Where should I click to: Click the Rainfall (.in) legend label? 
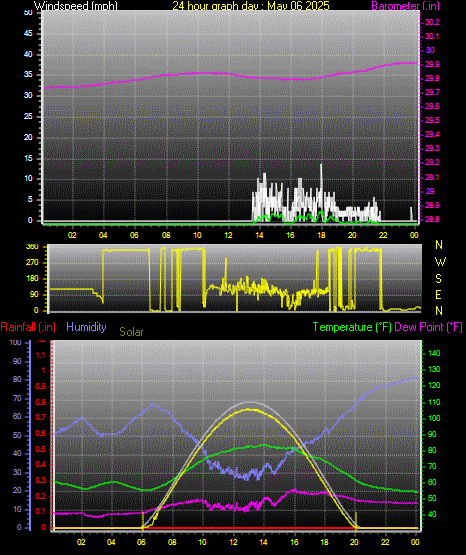click(x=28, y=327)
